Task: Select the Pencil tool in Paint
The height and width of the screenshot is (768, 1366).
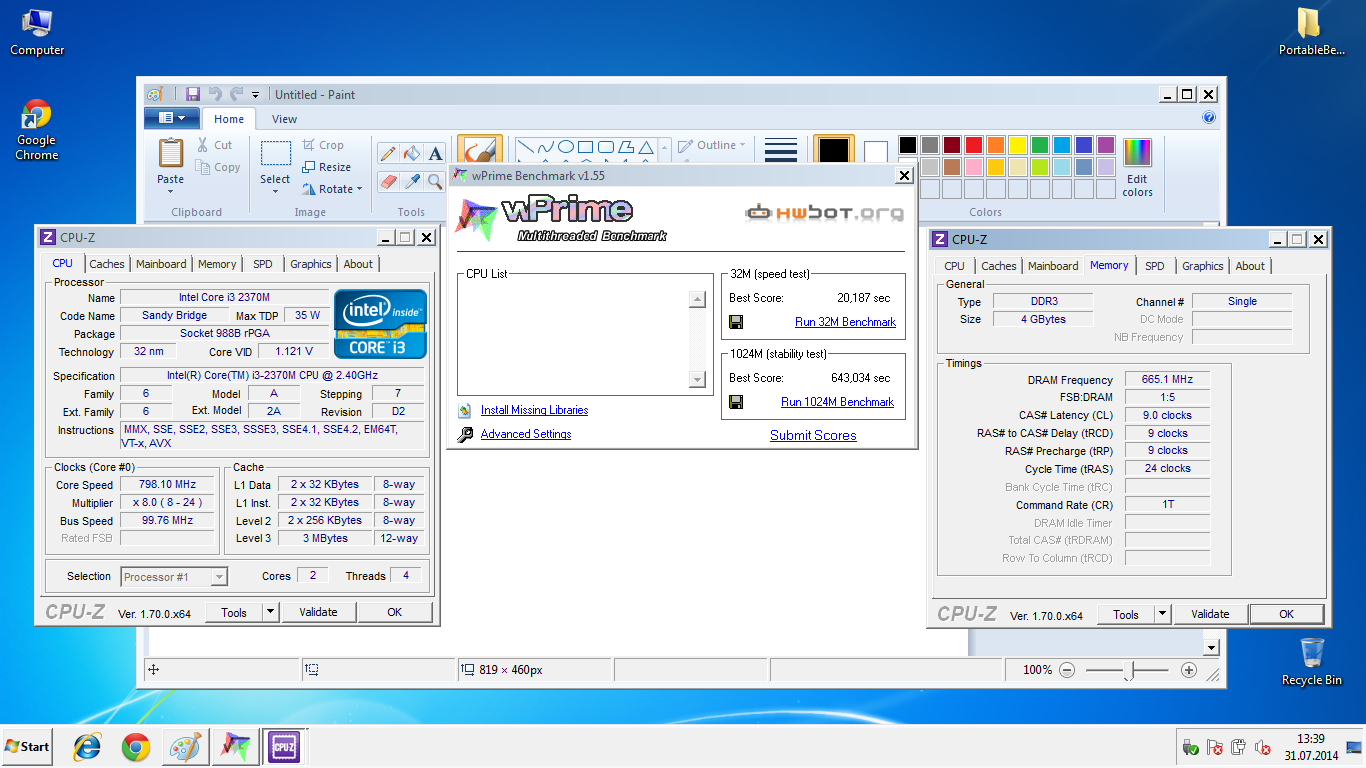Action: coord(388,153)
